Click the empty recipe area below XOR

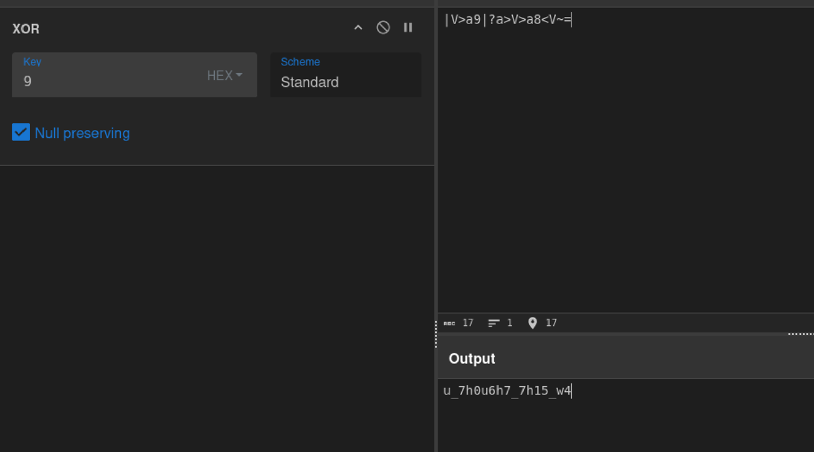point(217,300)
